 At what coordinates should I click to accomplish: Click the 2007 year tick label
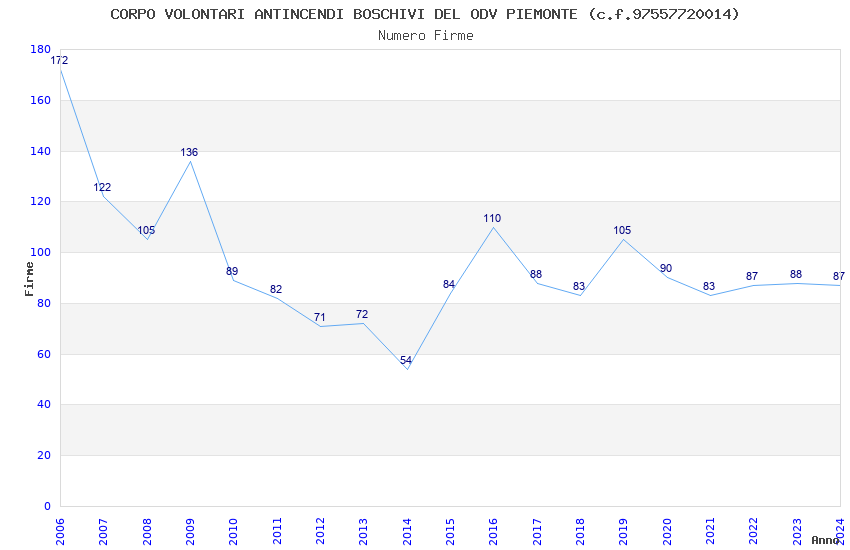pos(103,532)
